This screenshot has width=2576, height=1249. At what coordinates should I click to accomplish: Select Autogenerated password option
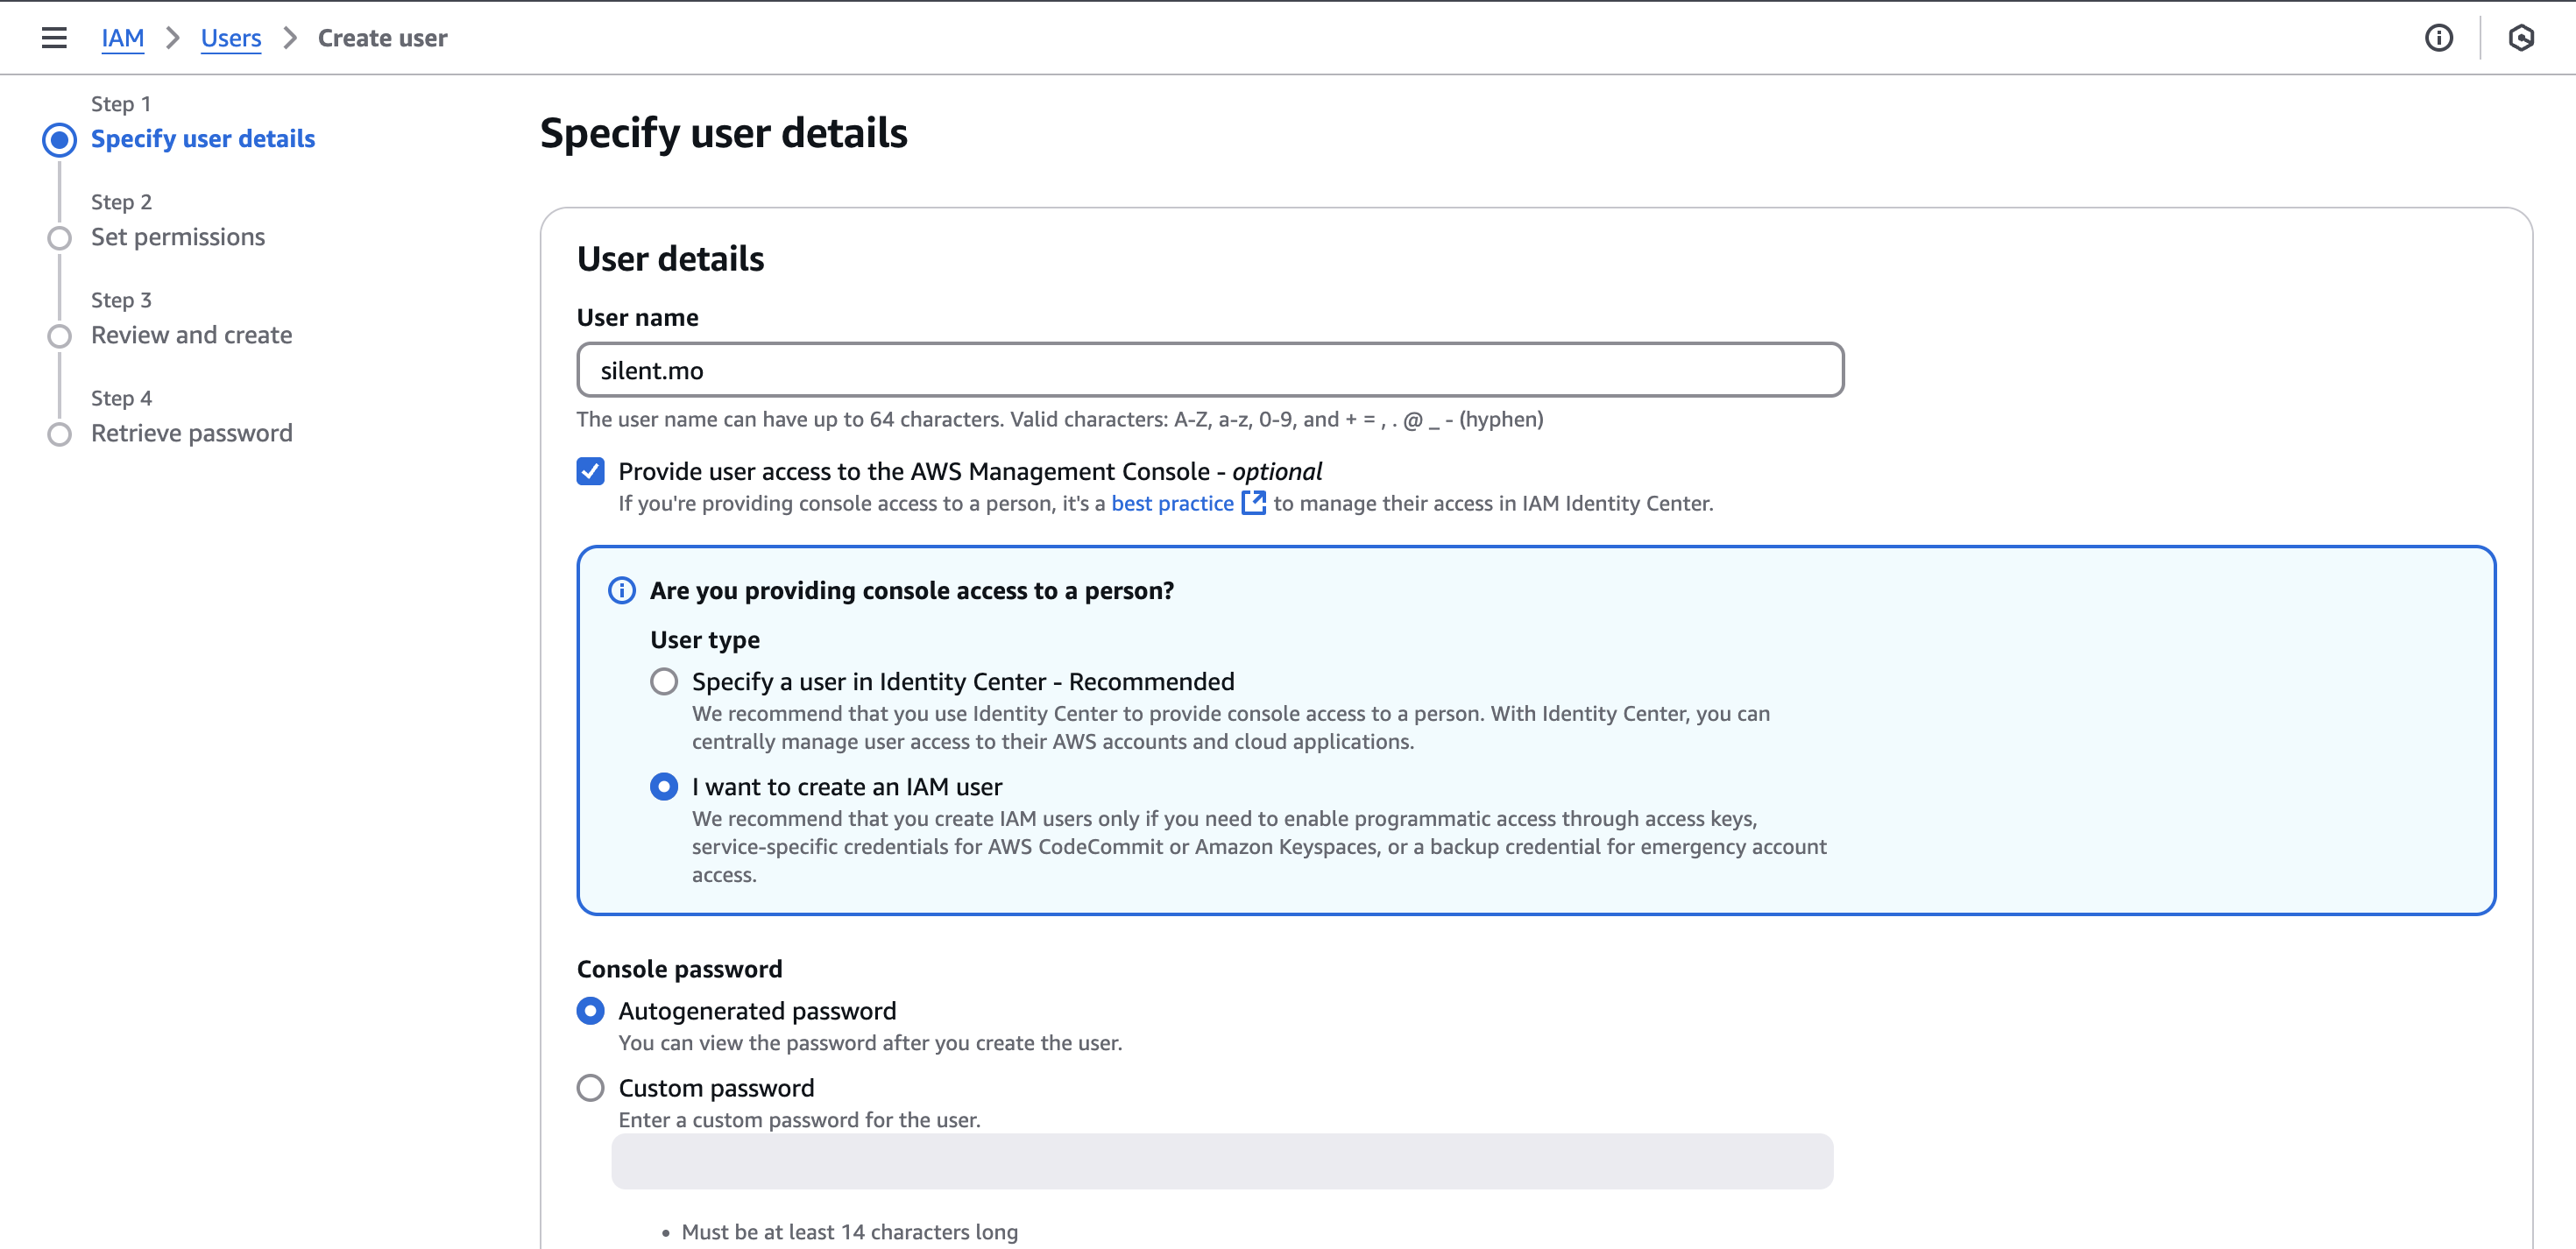point(590,1011)
